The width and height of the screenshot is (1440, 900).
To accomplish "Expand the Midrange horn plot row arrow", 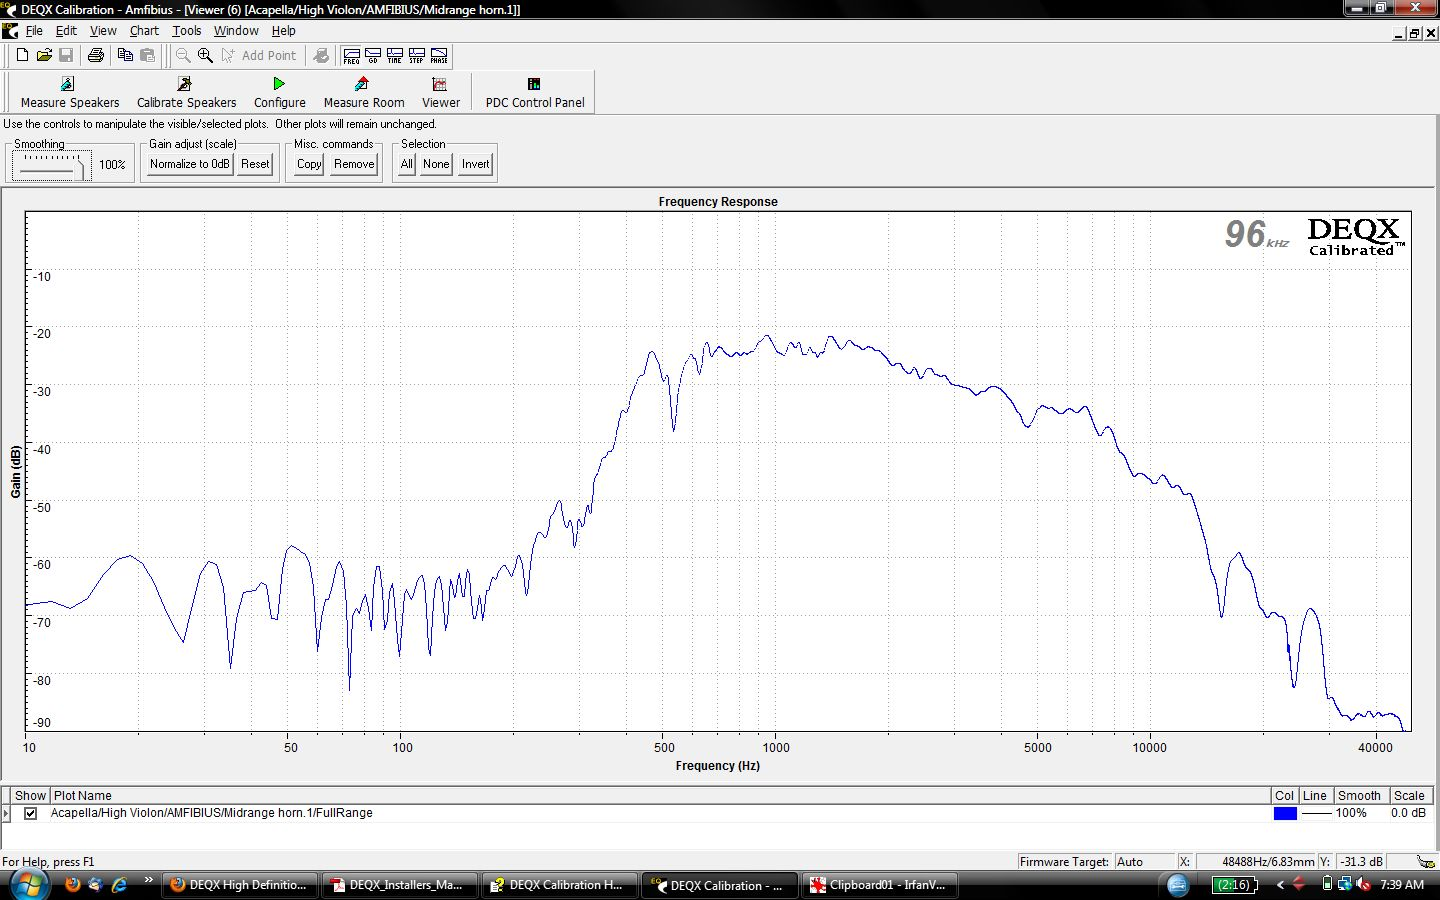I will pyautogui.click(x=7, y=813).
